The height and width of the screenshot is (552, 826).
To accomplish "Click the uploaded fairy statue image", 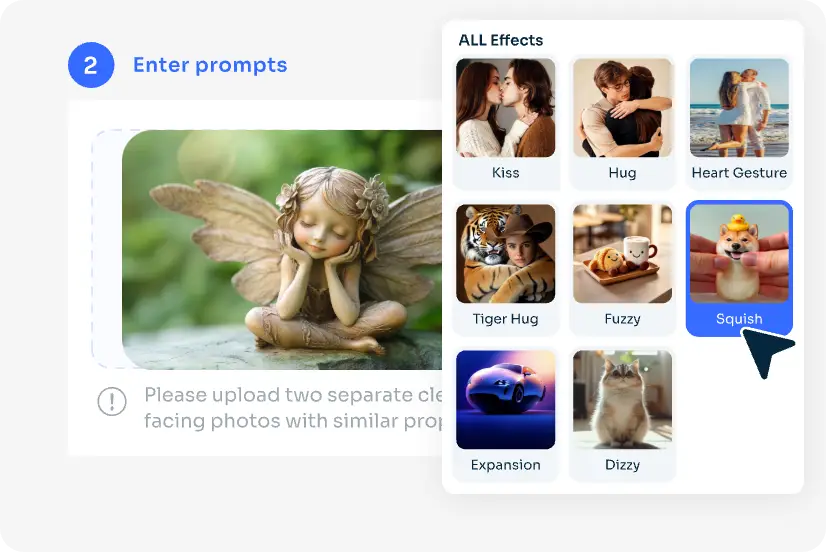I will pos(282,250).
